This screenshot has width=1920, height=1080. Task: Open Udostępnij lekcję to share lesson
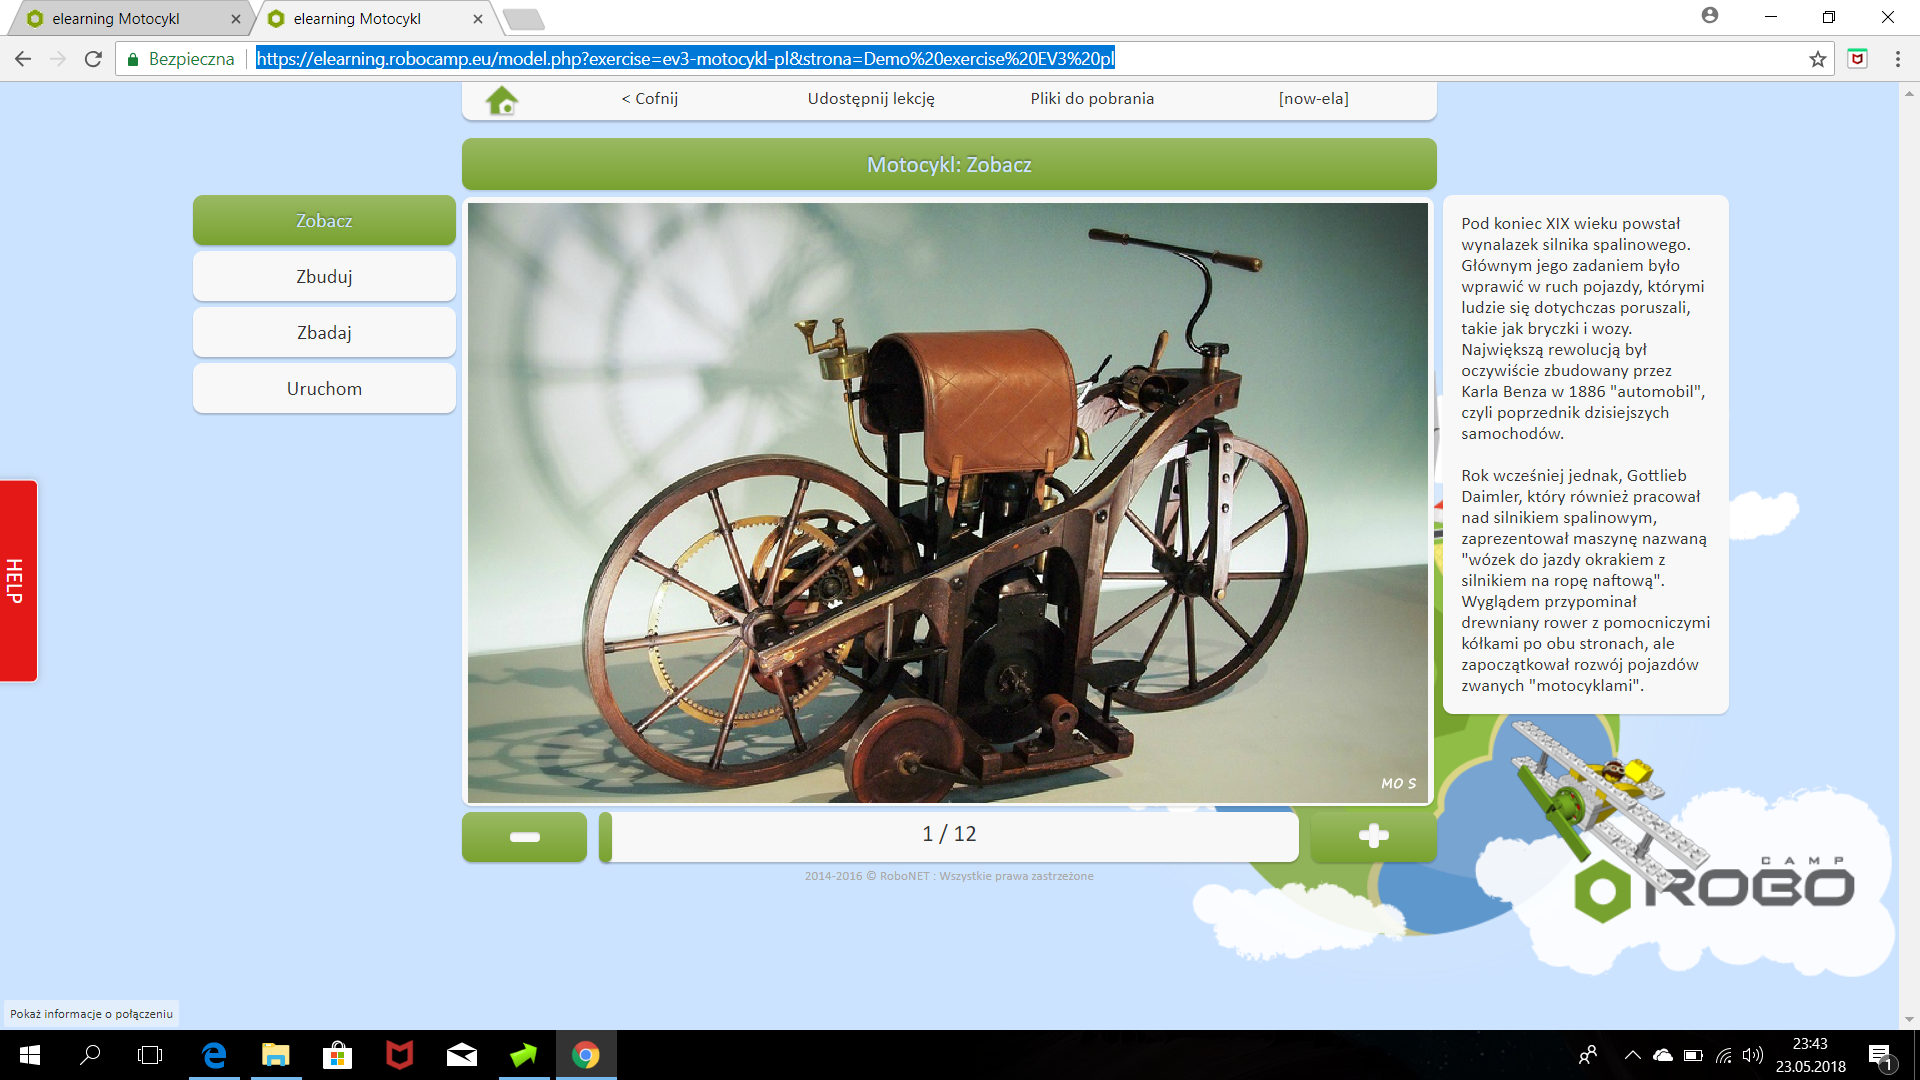tap(871, 98)
